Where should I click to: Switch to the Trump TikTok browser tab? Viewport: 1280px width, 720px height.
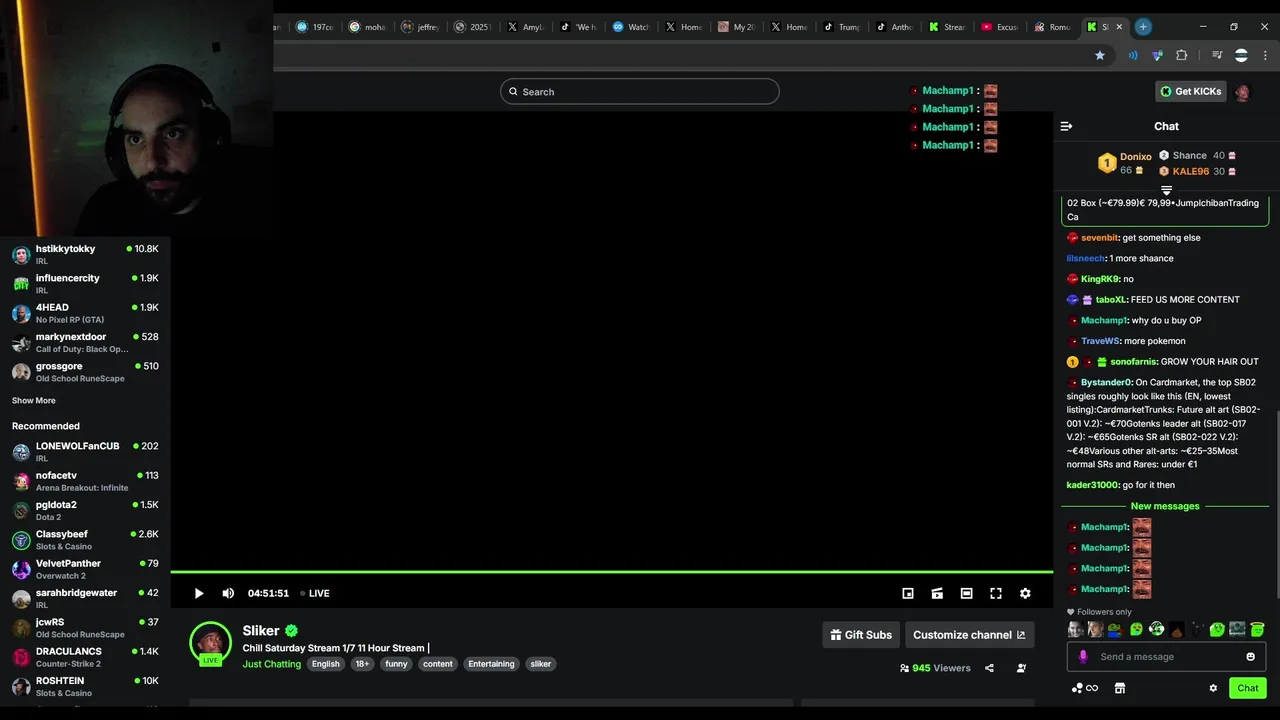841,27
